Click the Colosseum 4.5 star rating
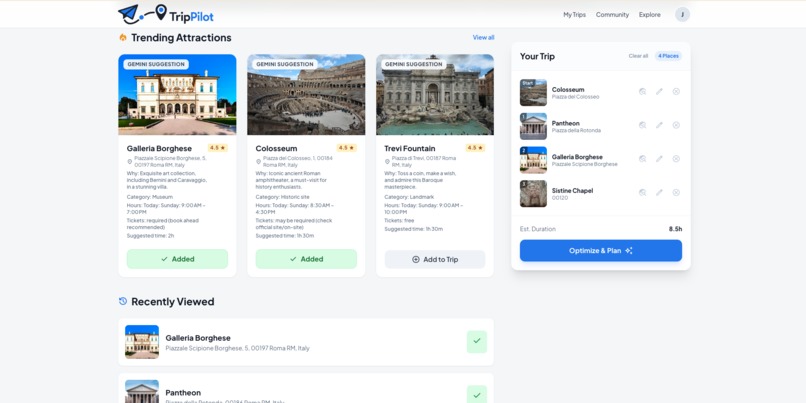Image resolution: width=806 pixels, height=403 pixels. [x=346, y=148]
